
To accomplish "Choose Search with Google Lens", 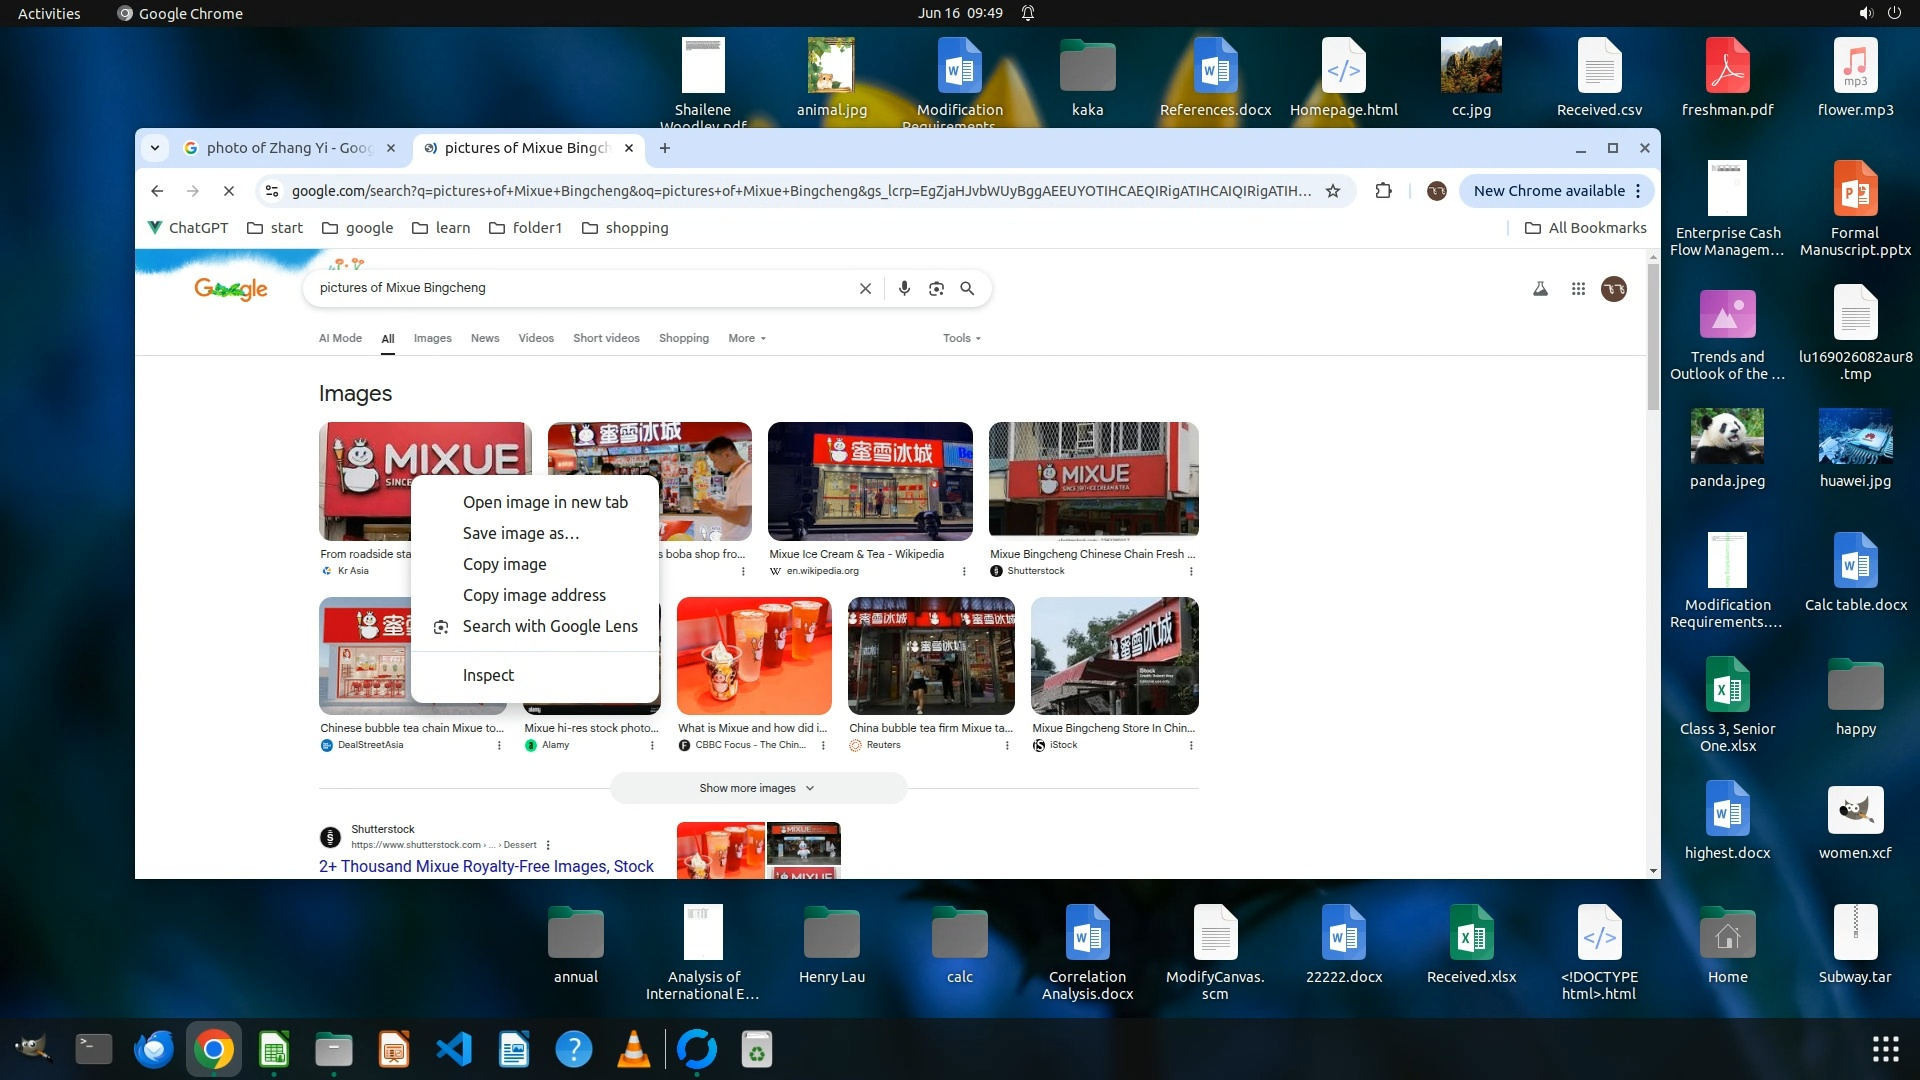I will (x=549, y=626).
